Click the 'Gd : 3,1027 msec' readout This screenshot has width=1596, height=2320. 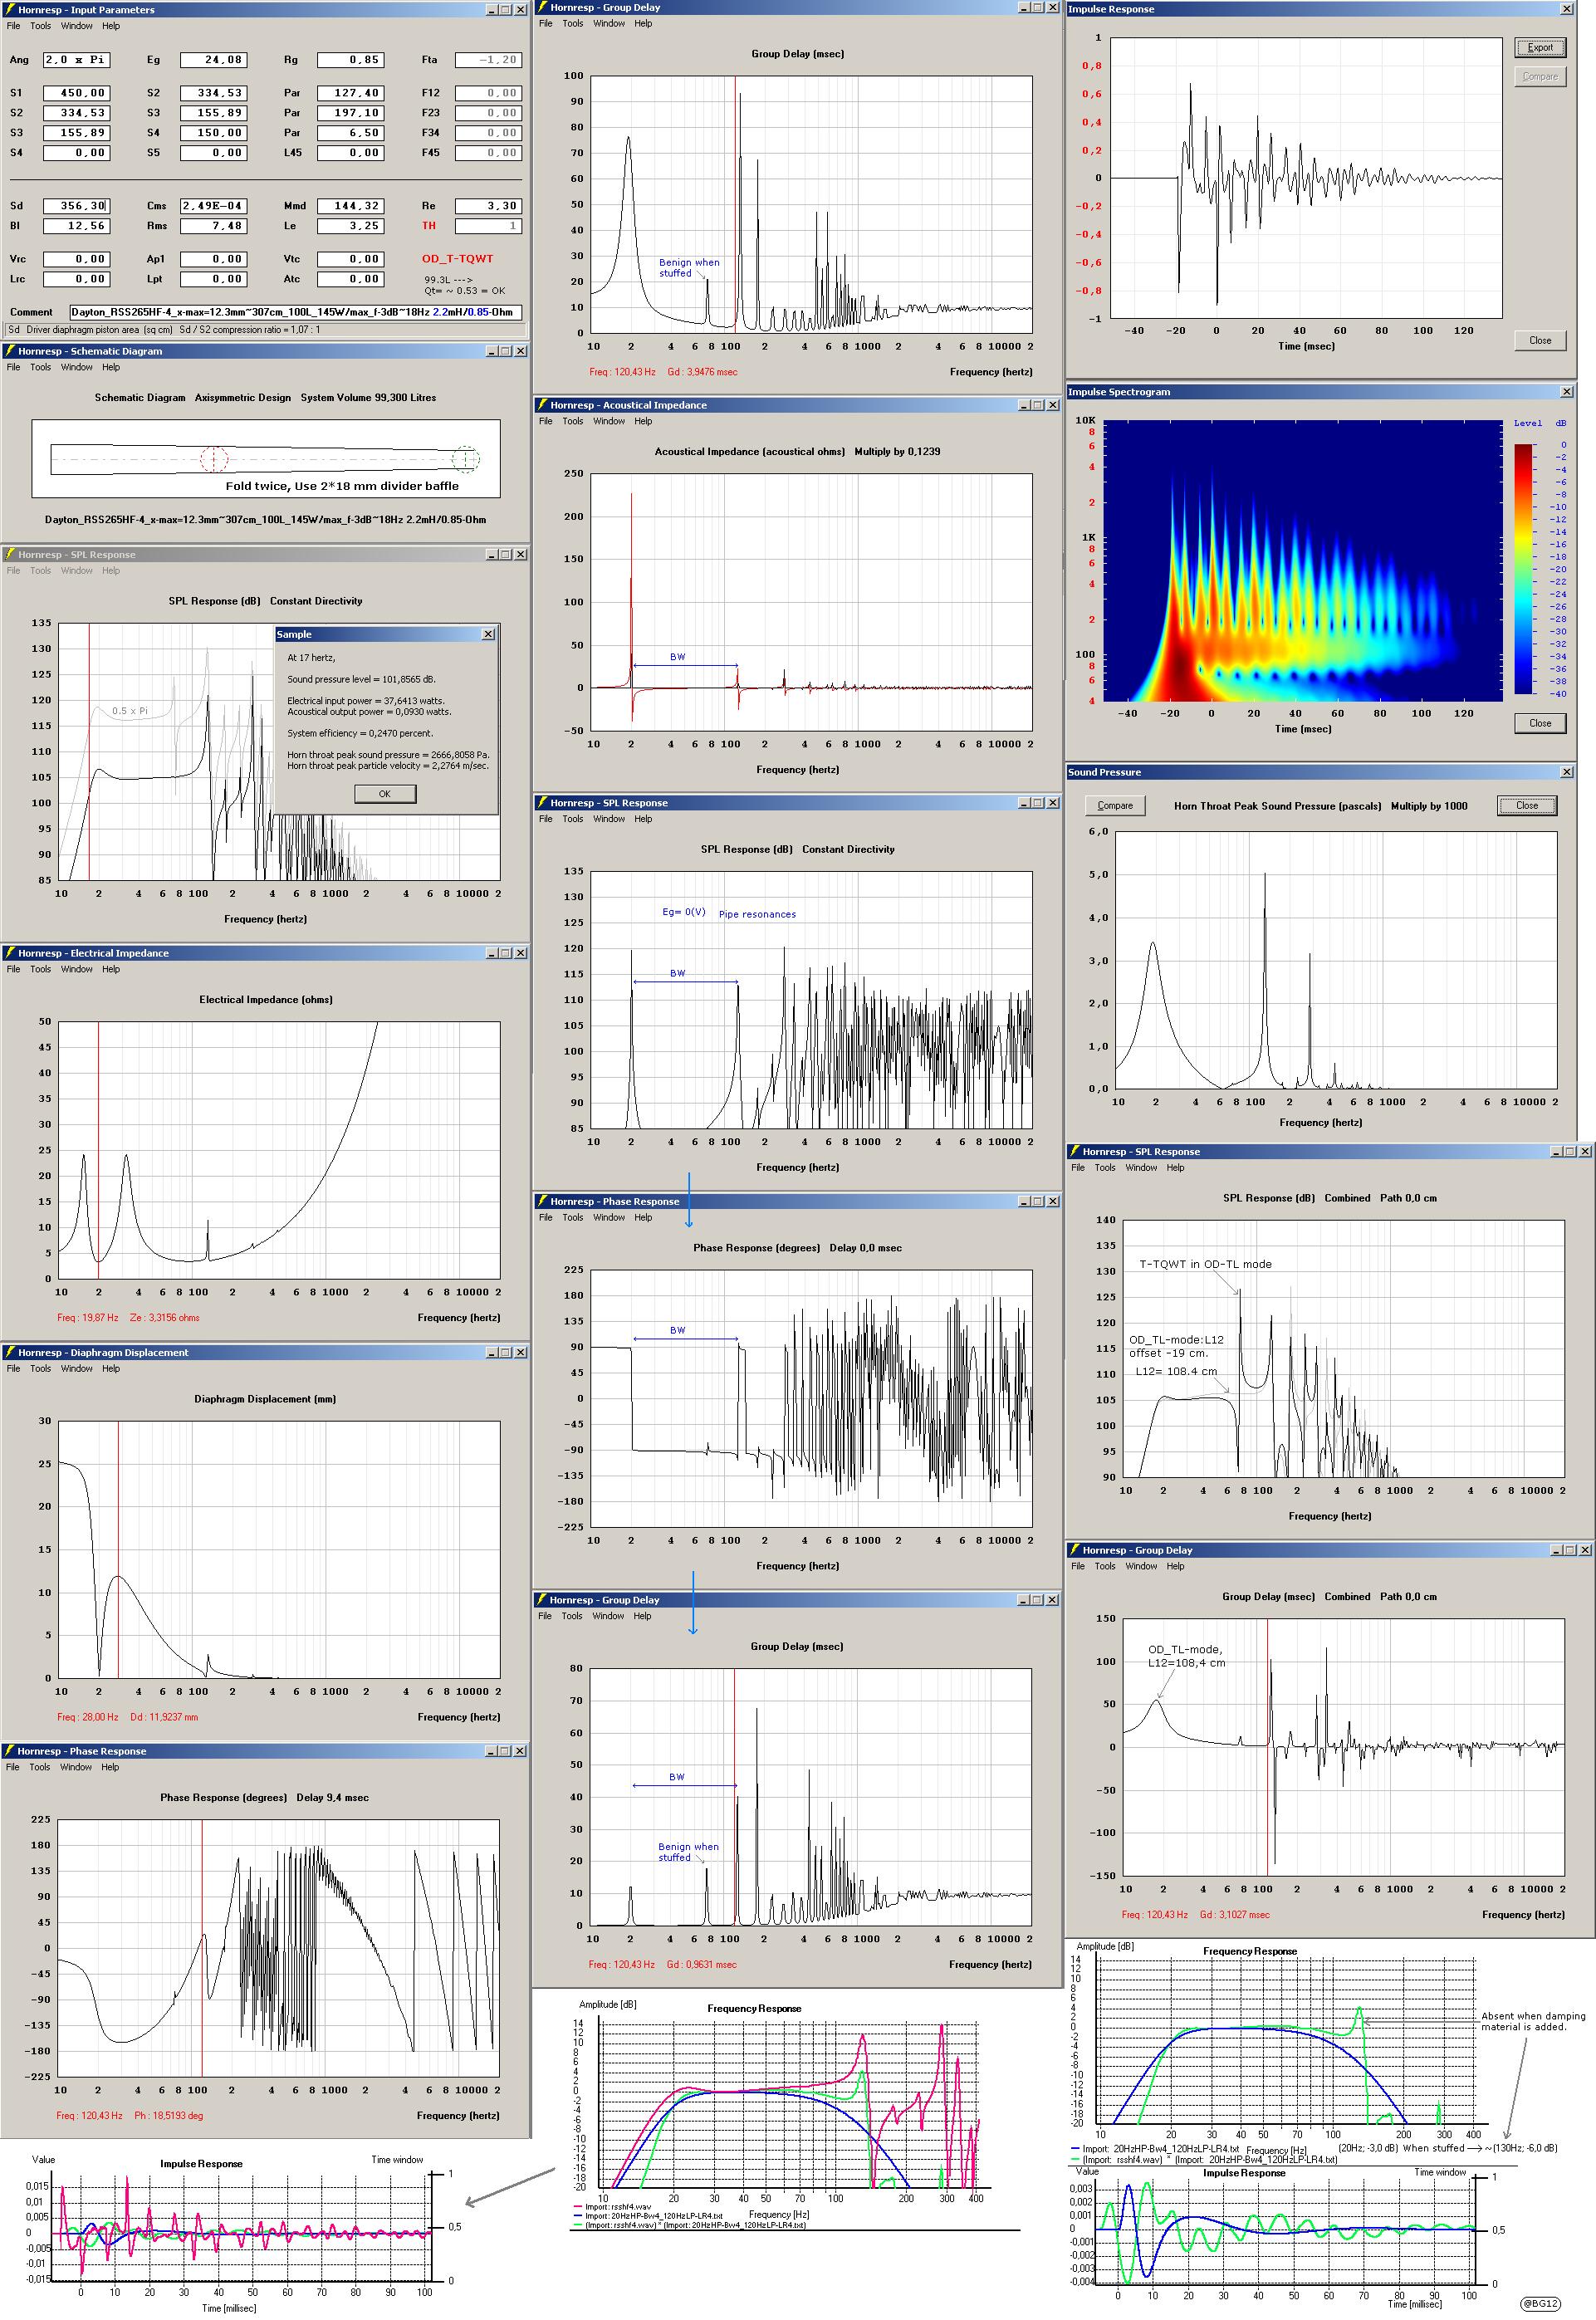[1235, 1915]
